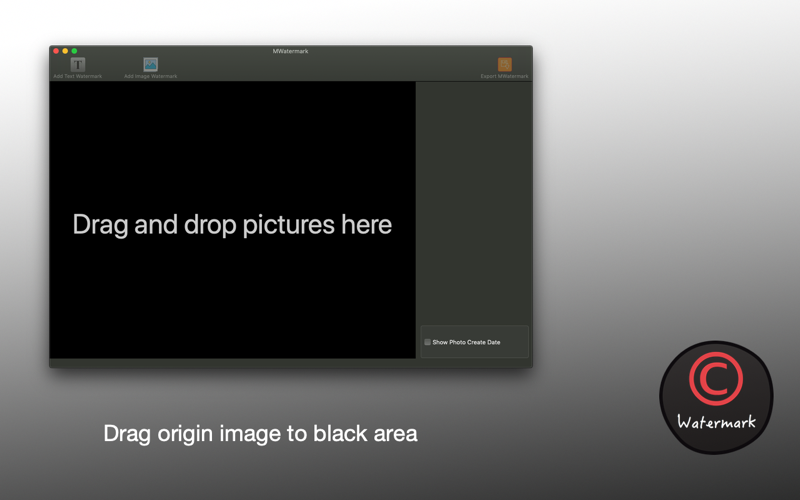
Task: Click the red copyright Watermark logo badge
Action: pyautogui.click(x=716, y=397)
